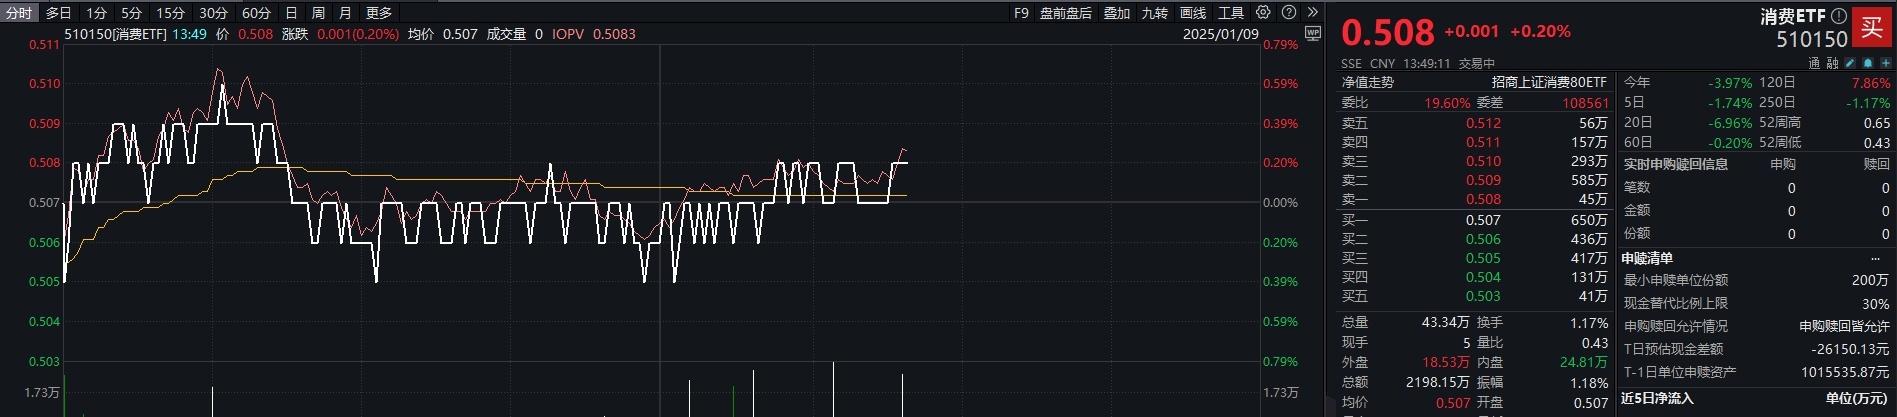The height and width of the screenshot is (417, 1897).
Task: Add the ETF with the plus icon
Action: coord(1885,63)
